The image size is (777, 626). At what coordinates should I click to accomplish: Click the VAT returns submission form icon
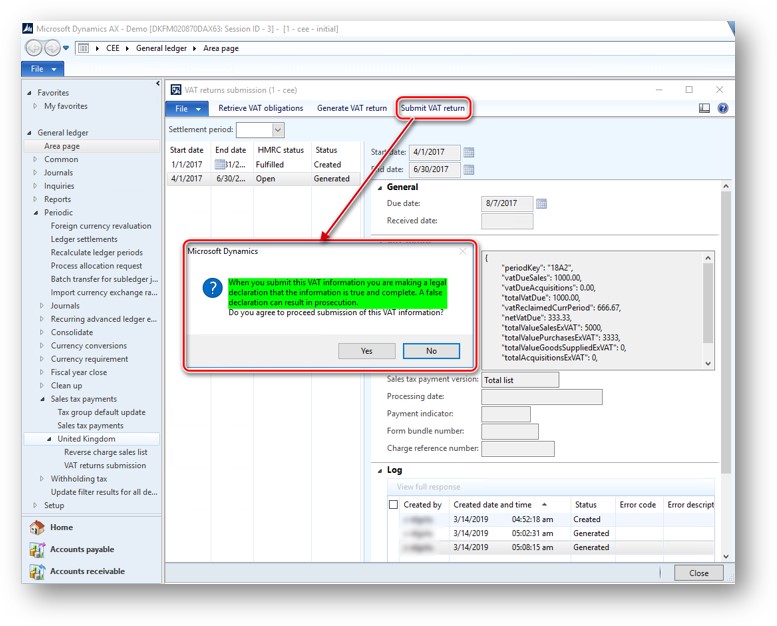176,90
